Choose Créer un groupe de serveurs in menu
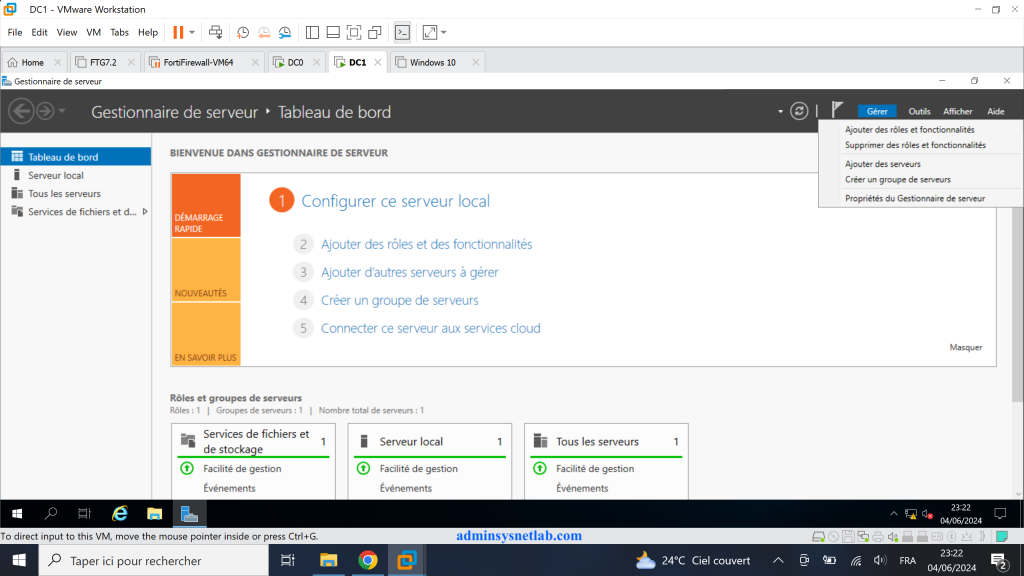Image resolution: width=1024 pixels, height=576 pixels. point(897,180)
